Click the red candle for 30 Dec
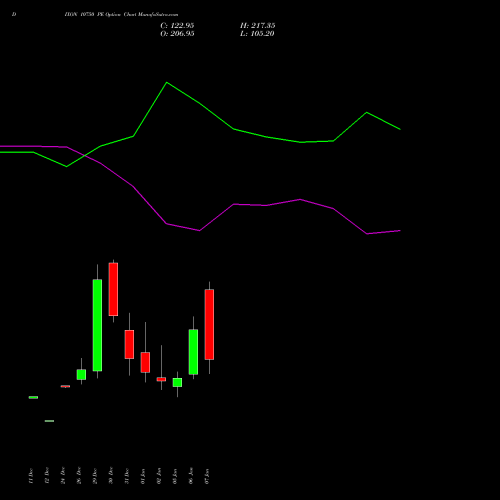Viewport: 500px width, 500px height. 113,289
